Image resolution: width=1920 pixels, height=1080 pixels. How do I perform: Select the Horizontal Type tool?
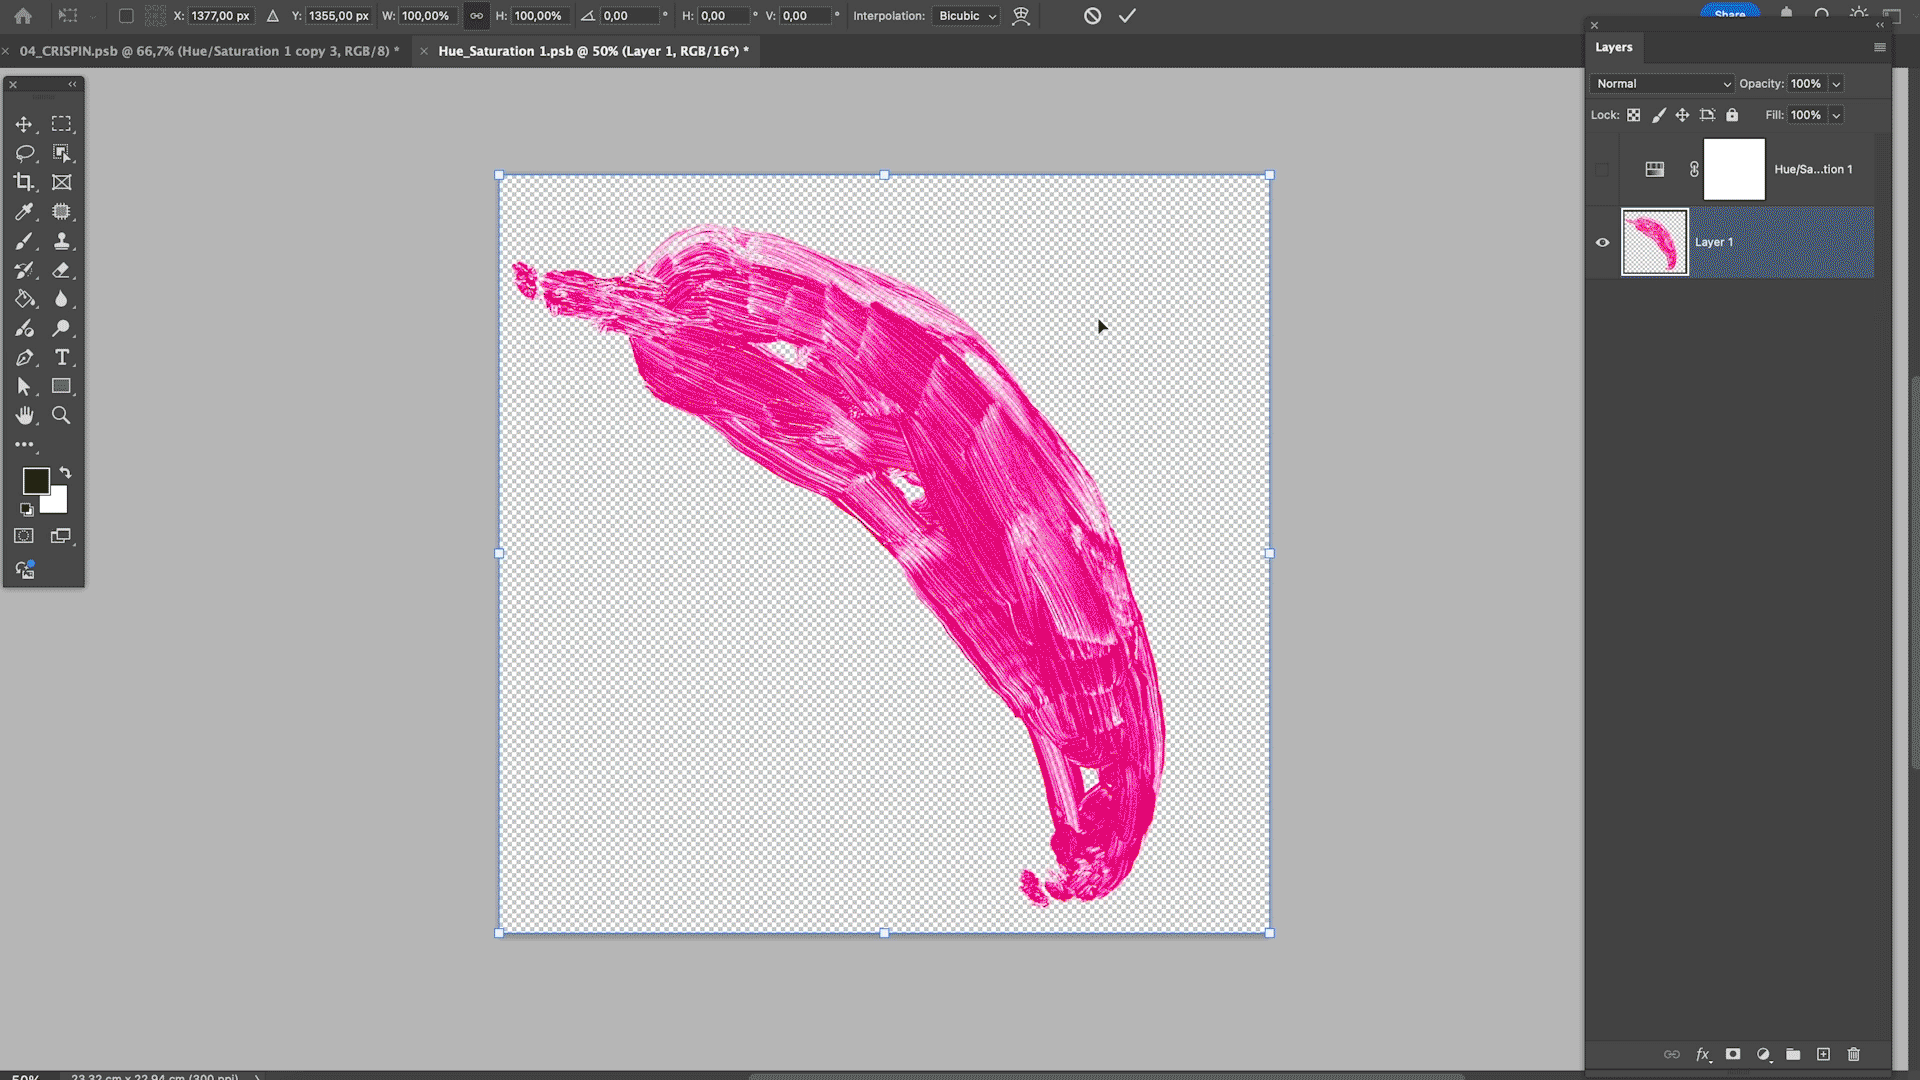coord(62,357)
